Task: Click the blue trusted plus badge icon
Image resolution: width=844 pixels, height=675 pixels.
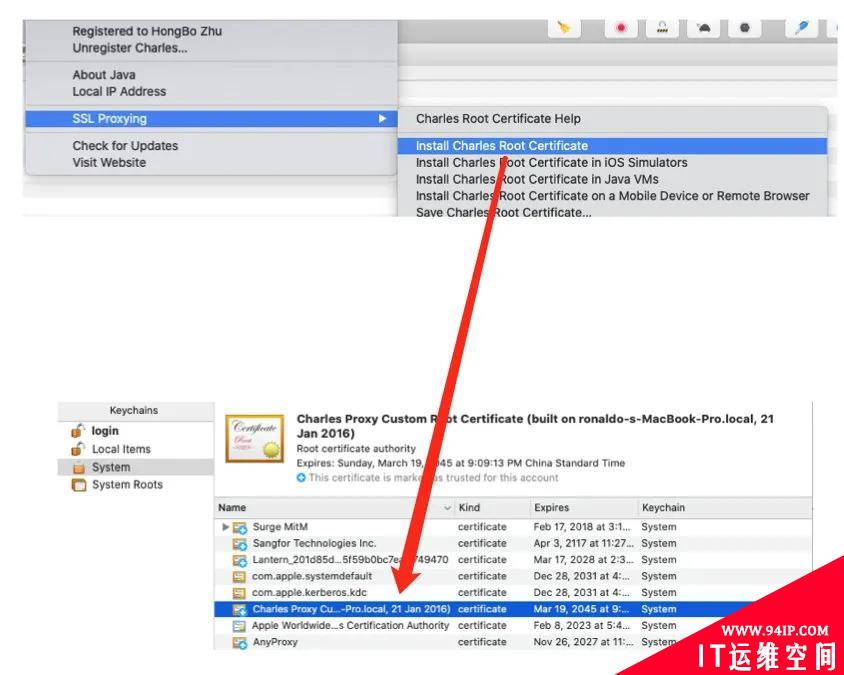Action: [x=301, y=477]
